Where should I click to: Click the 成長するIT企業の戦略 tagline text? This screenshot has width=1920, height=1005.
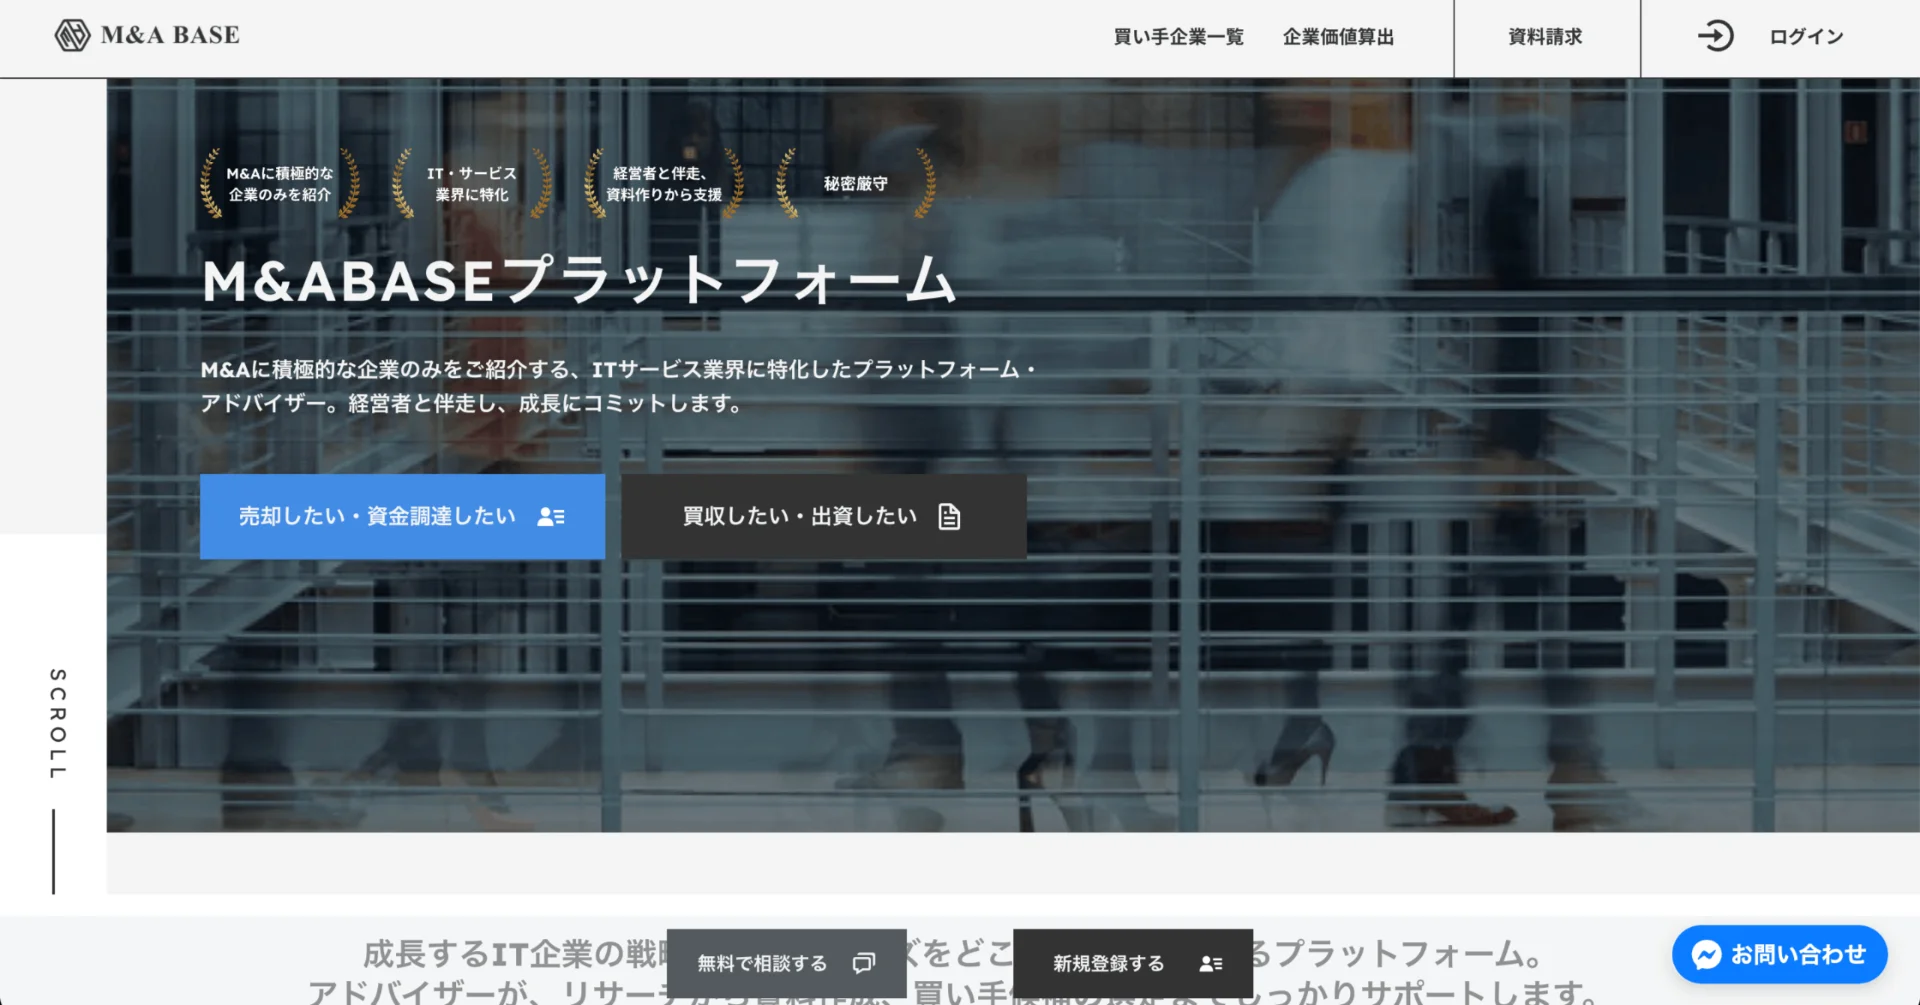point(955,971)
